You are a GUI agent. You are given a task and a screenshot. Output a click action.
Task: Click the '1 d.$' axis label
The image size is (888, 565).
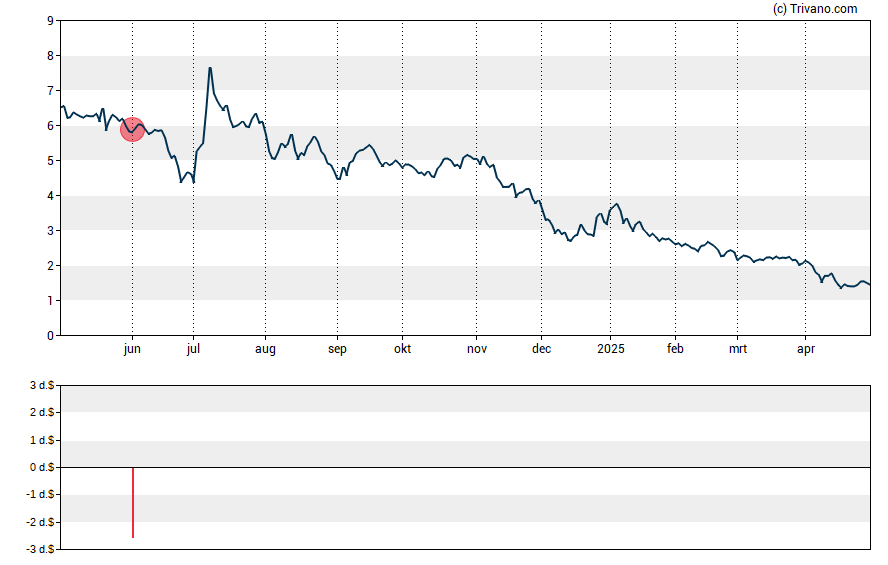click(42, 440)
